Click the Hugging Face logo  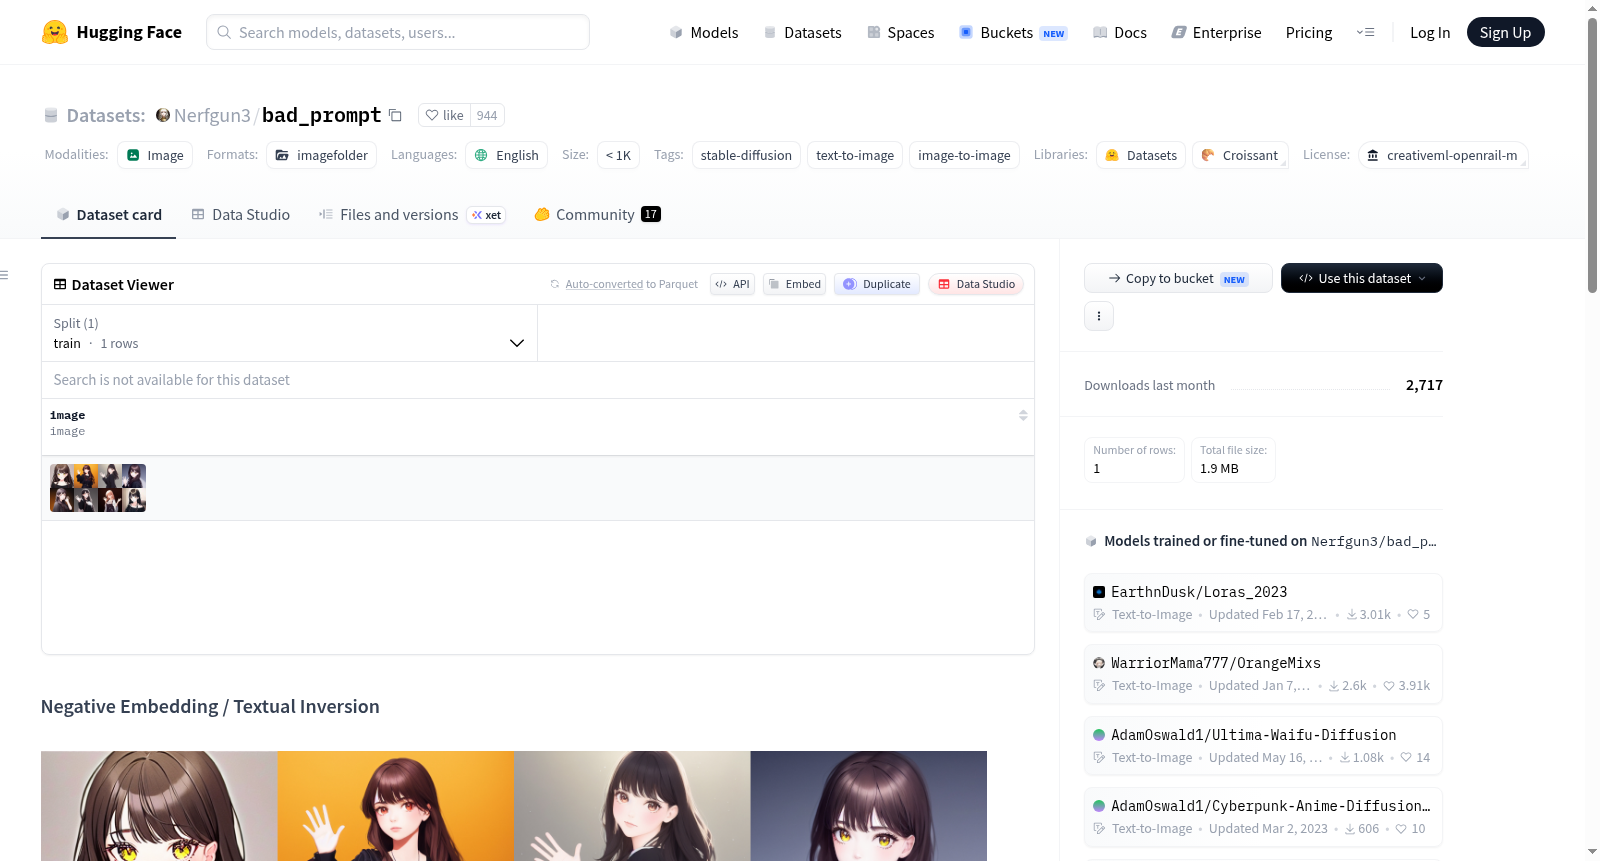pos(111,32)
